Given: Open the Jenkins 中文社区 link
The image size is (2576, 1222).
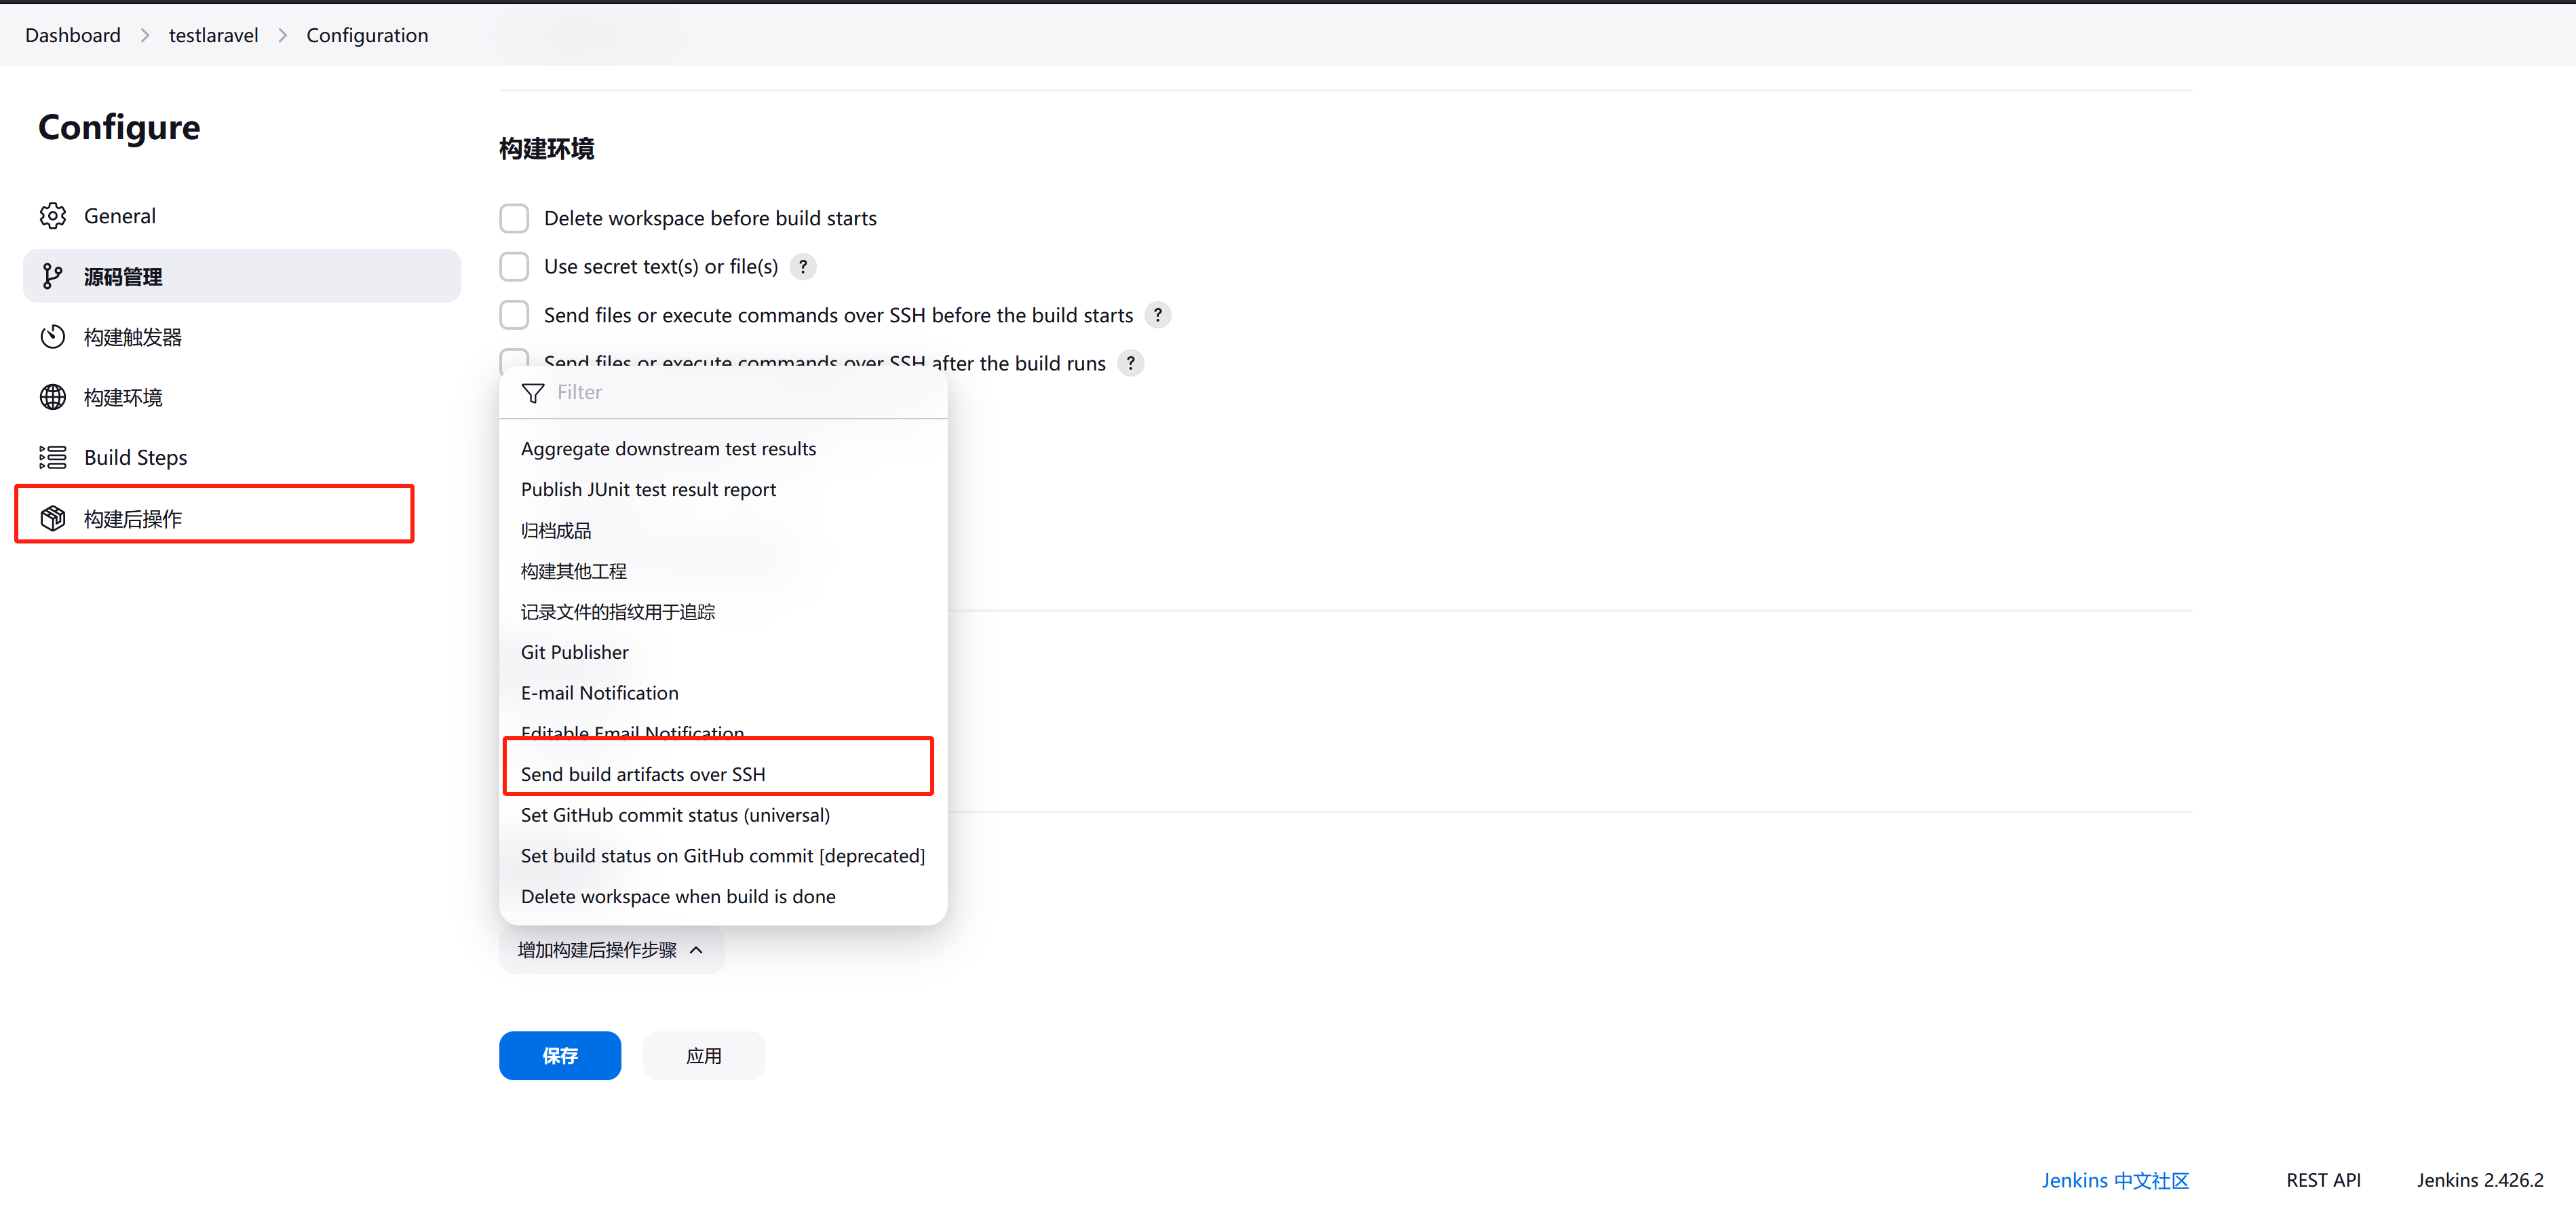Looking at the screenshot, I should [2115, 1180].
